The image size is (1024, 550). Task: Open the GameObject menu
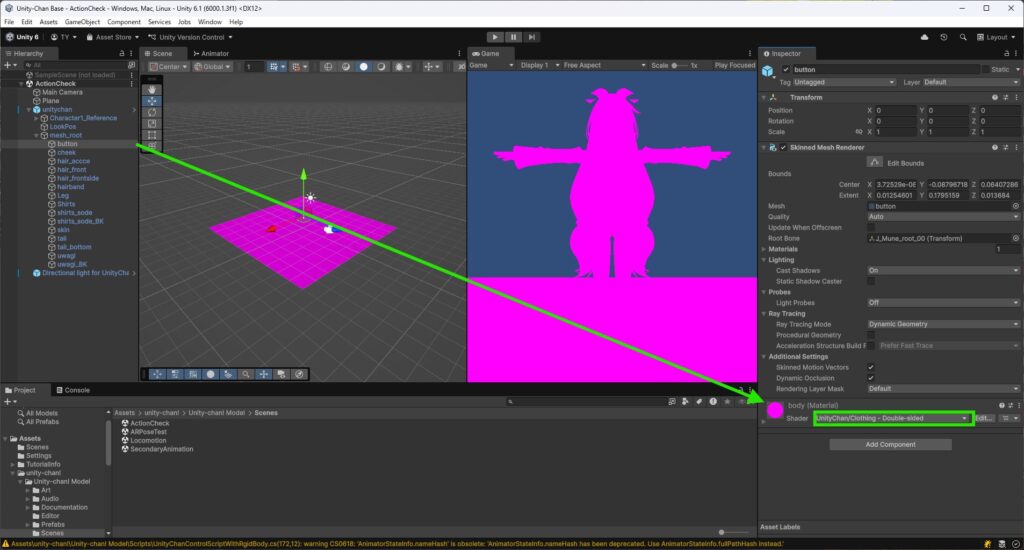tap(82, 21)
